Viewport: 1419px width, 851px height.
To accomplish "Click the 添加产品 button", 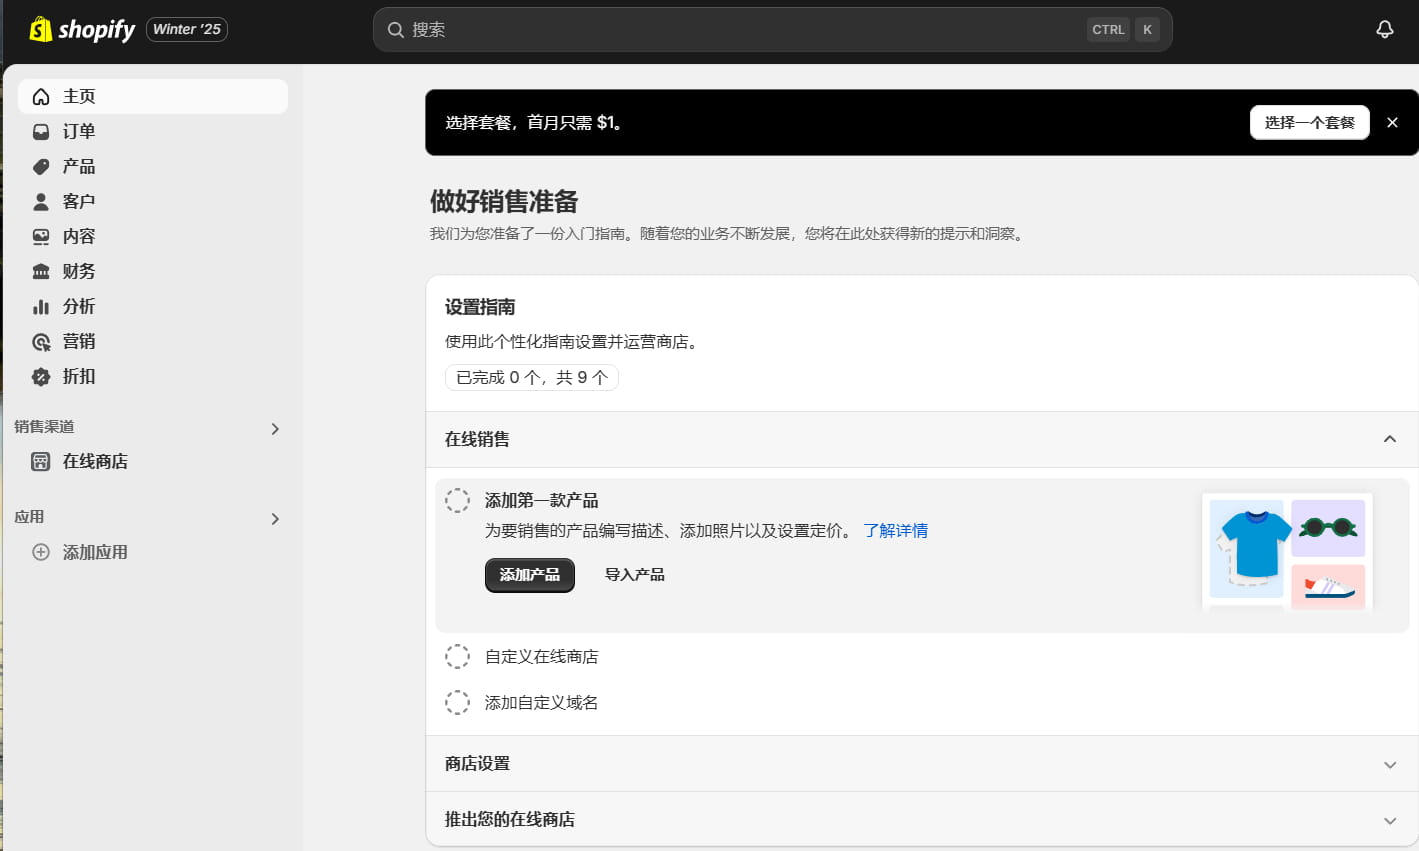I will pos(529,575).
